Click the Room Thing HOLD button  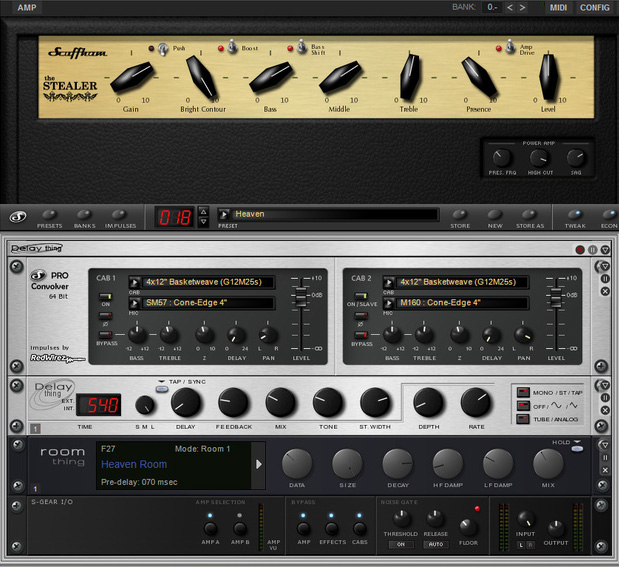(x=577, y=449)
